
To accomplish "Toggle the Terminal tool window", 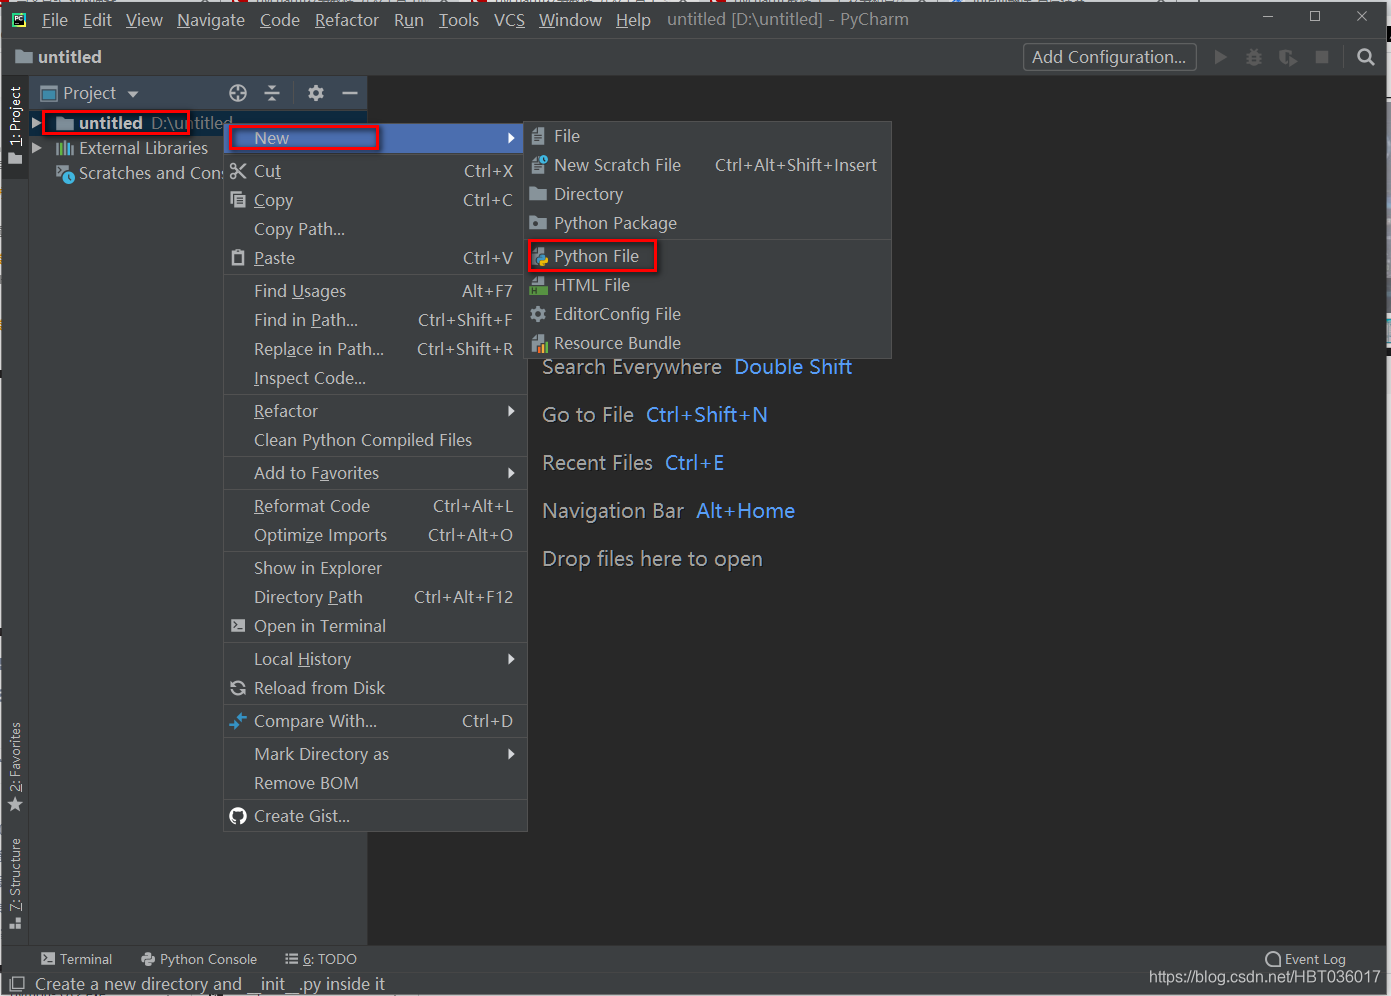I will coord(76,959).
